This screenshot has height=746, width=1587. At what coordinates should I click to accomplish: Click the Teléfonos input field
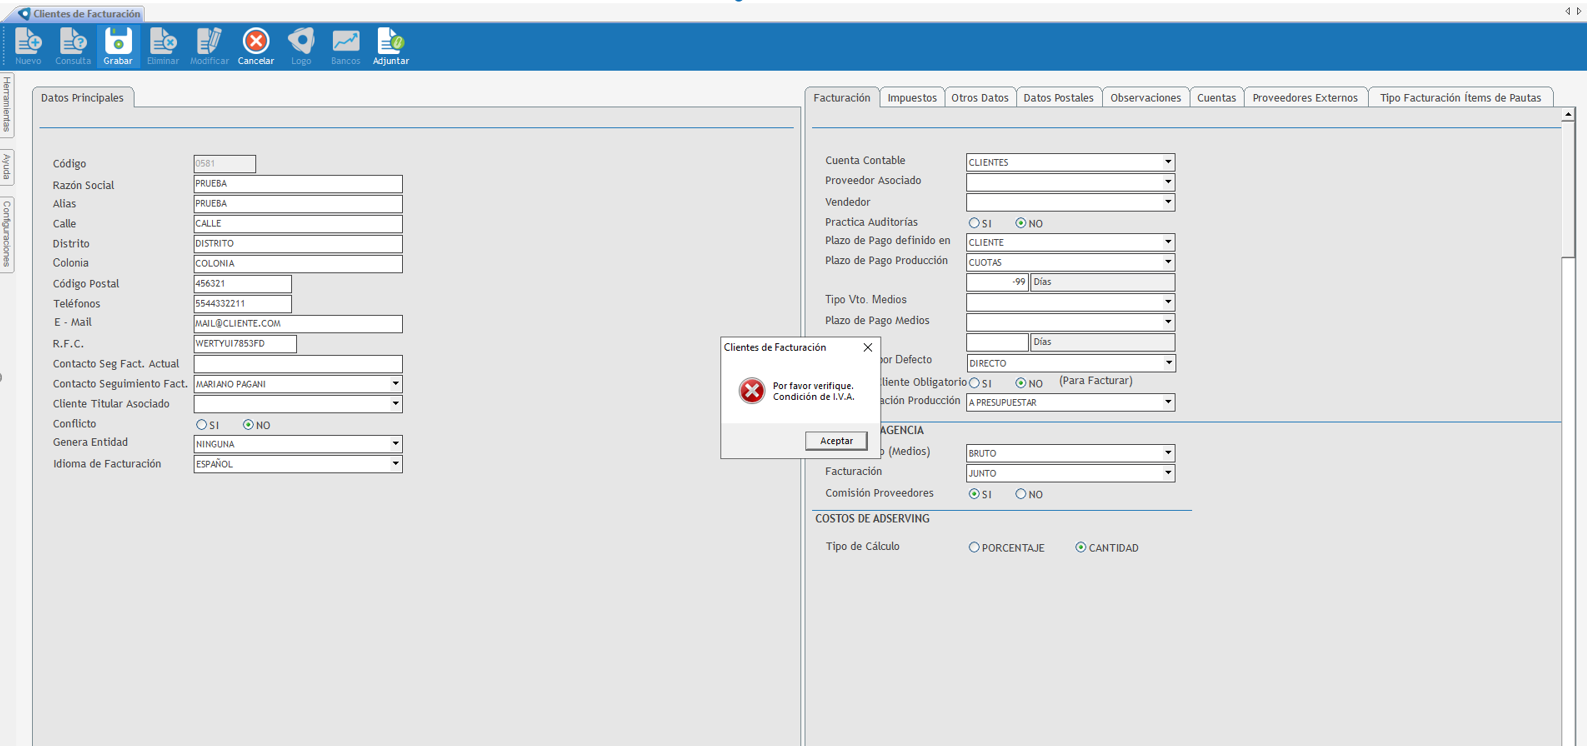click(x=243, y=304)
